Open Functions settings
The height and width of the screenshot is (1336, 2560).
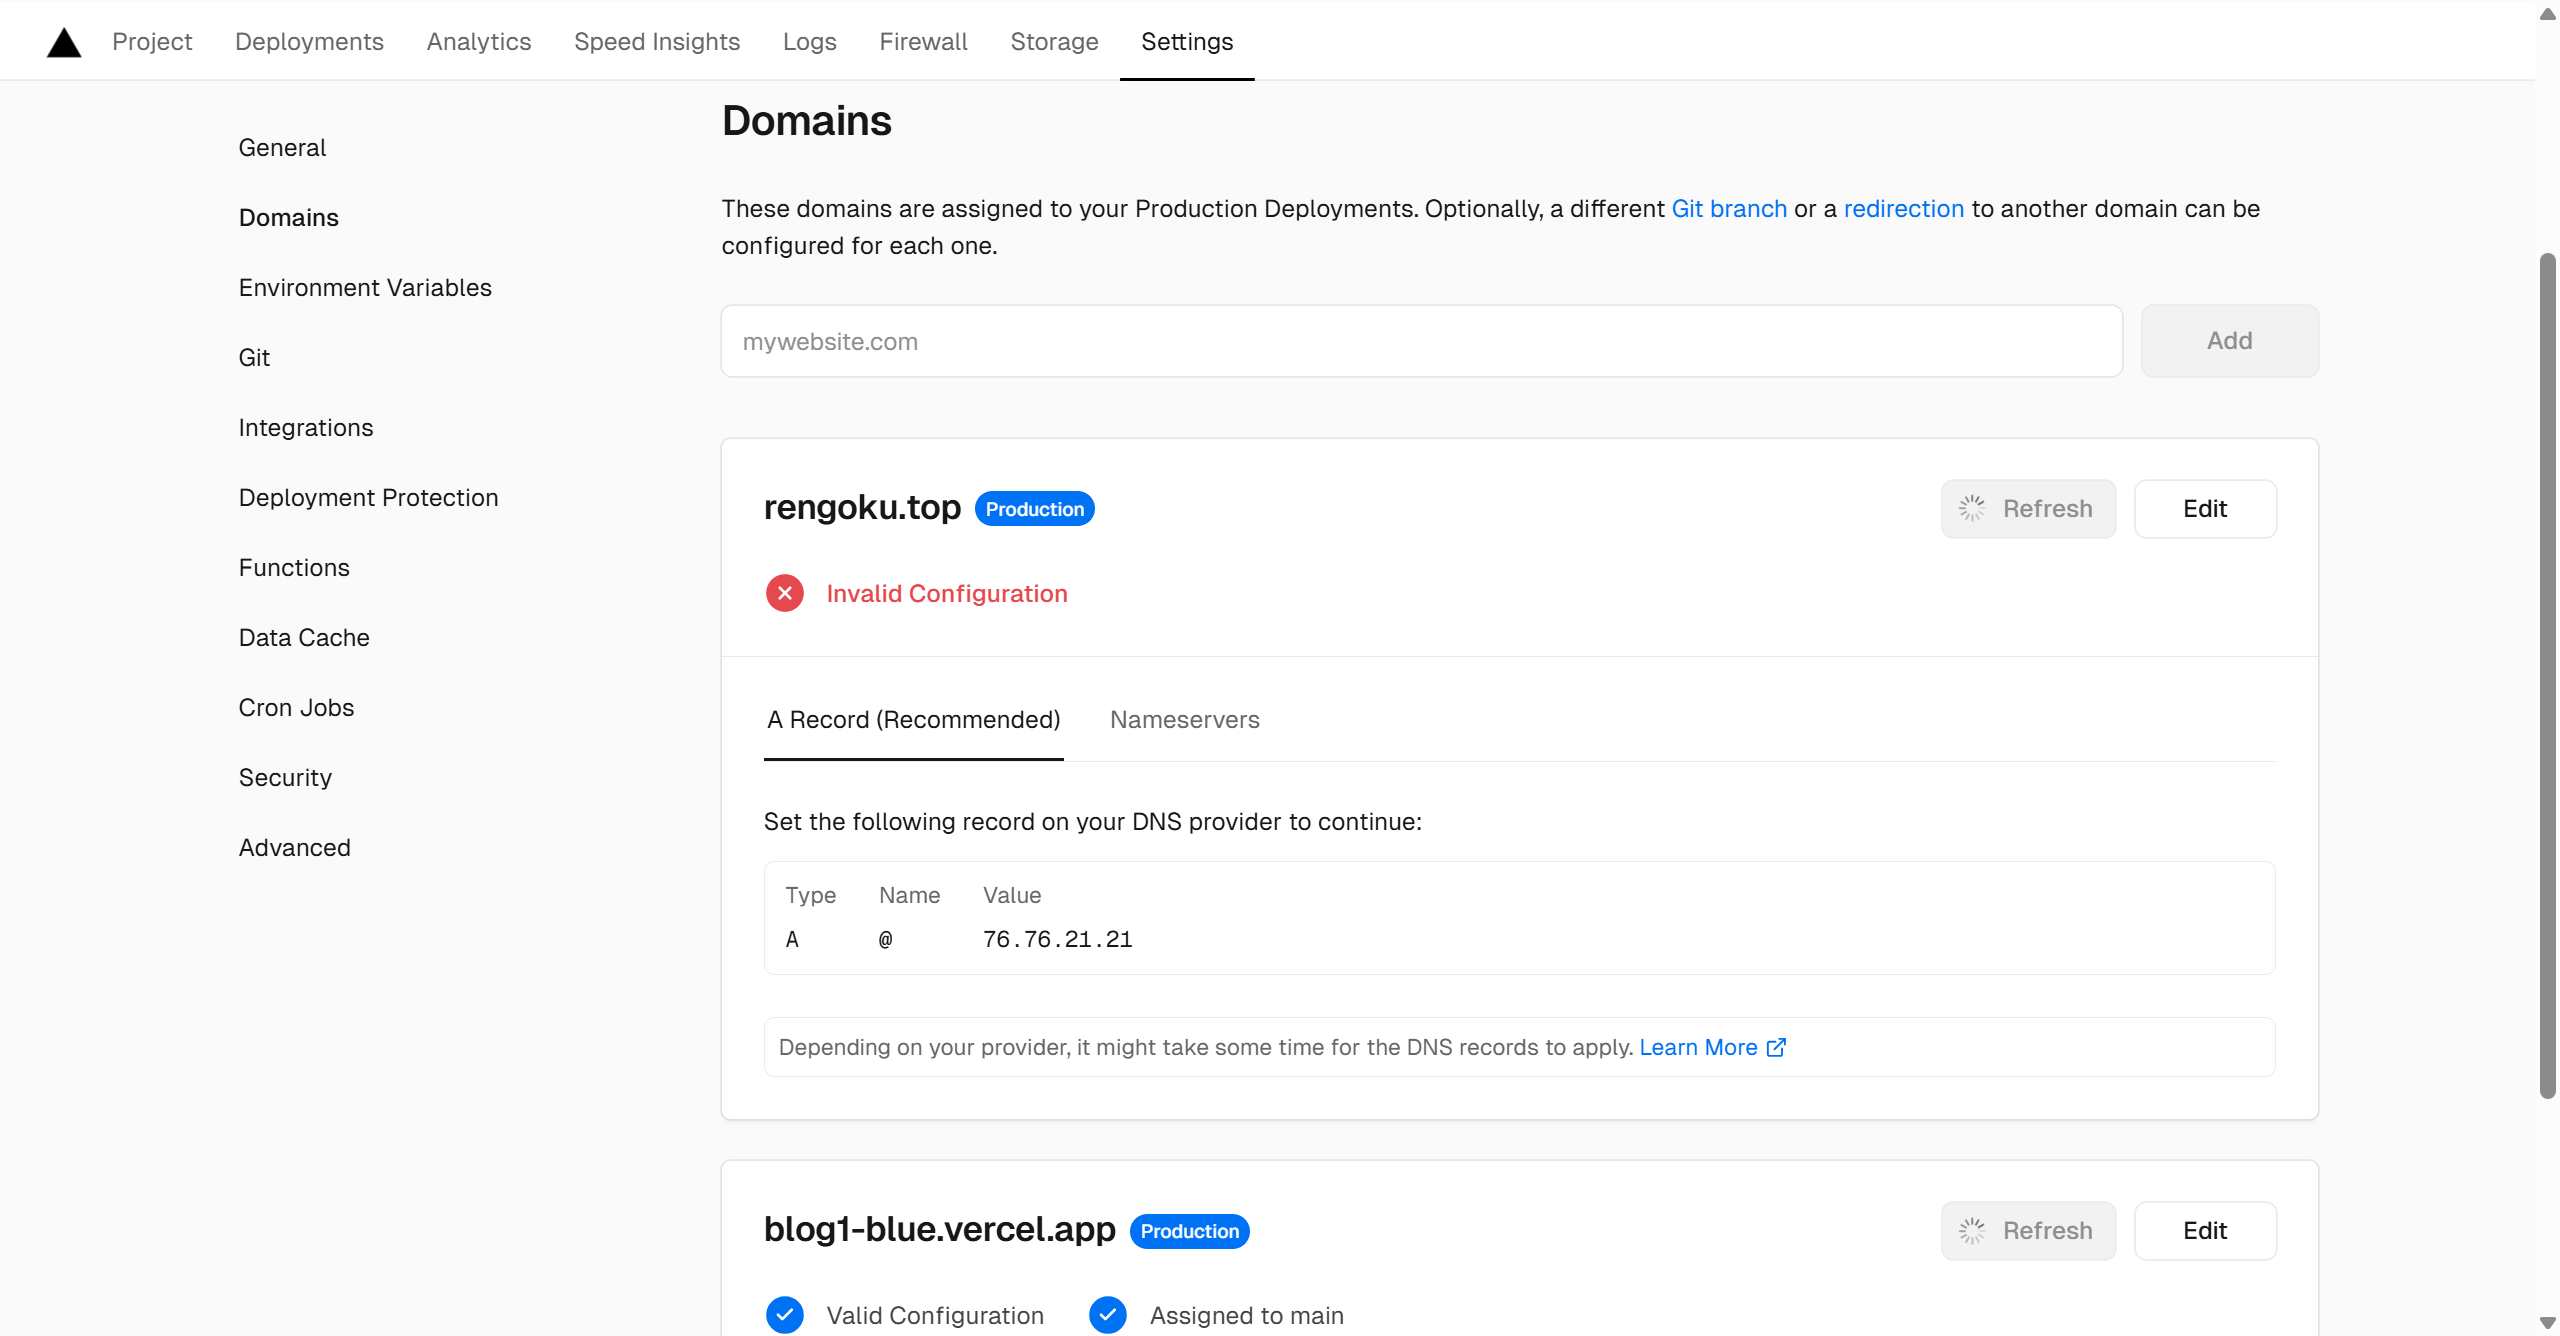point(294,568)
